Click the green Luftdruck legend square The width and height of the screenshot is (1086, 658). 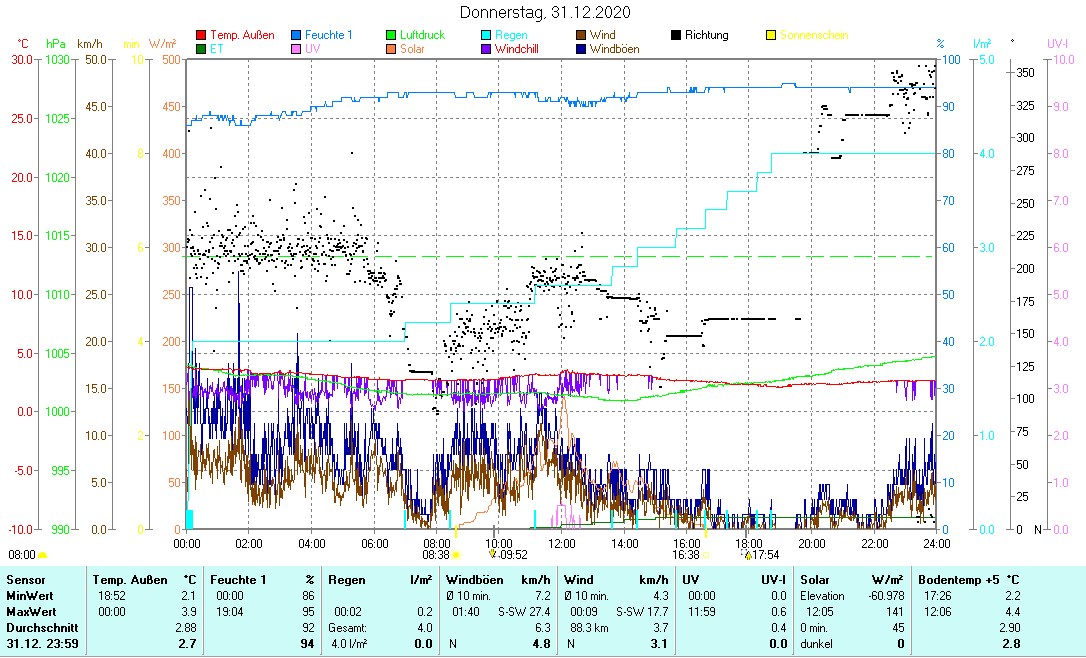391,35
